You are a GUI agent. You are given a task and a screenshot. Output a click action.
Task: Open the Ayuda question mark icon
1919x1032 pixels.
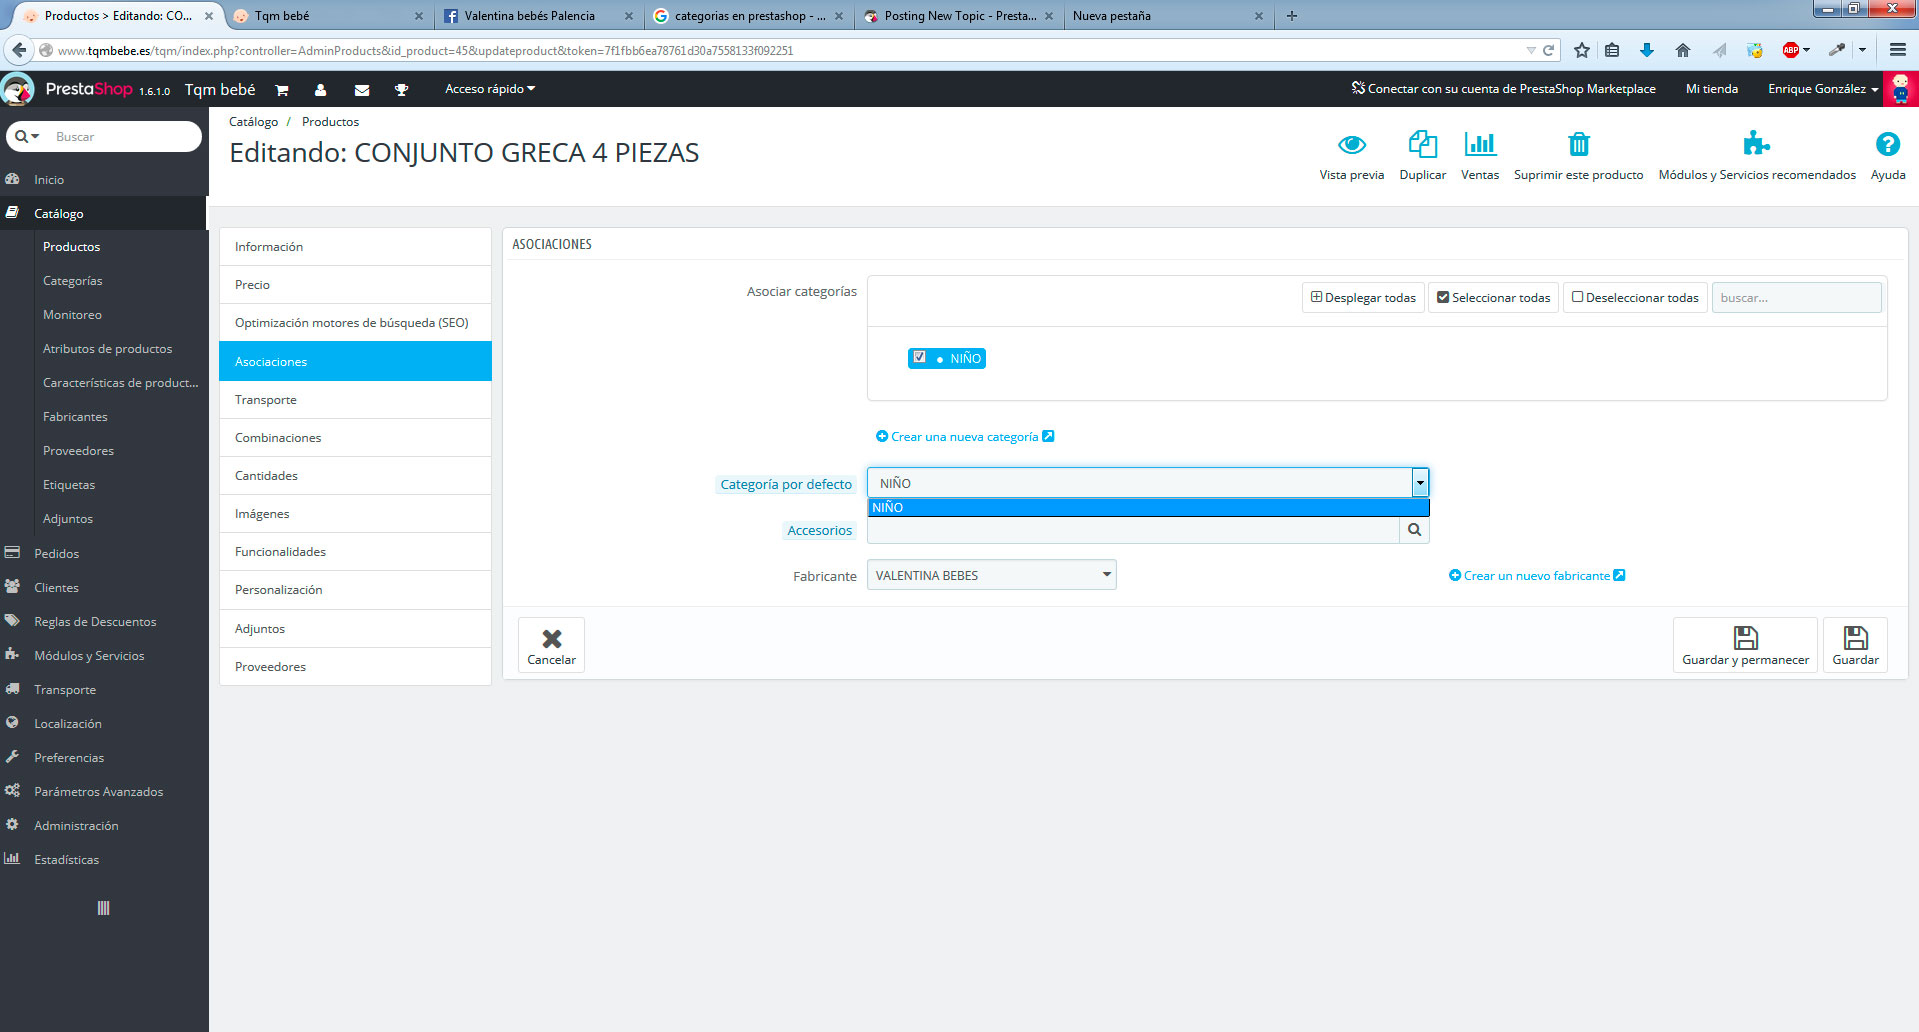(1888, 144)
